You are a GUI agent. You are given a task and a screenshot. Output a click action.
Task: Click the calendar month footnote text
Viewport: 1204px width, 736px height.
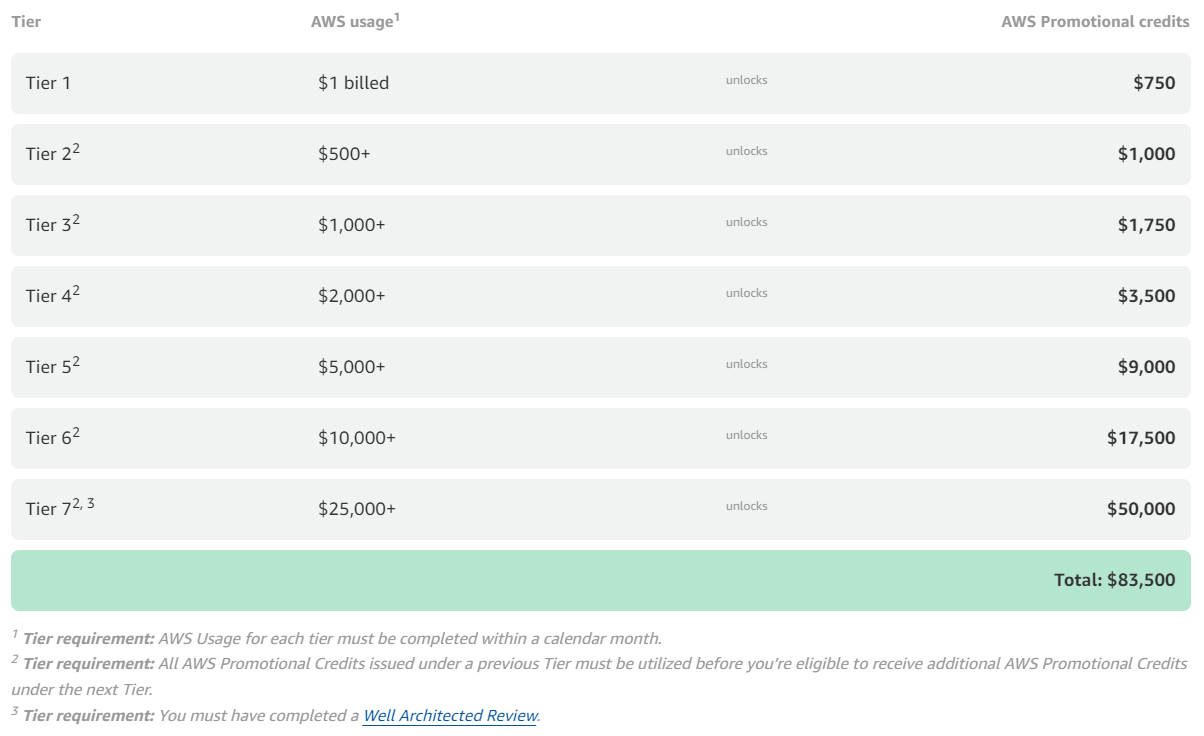click(410, 638)
